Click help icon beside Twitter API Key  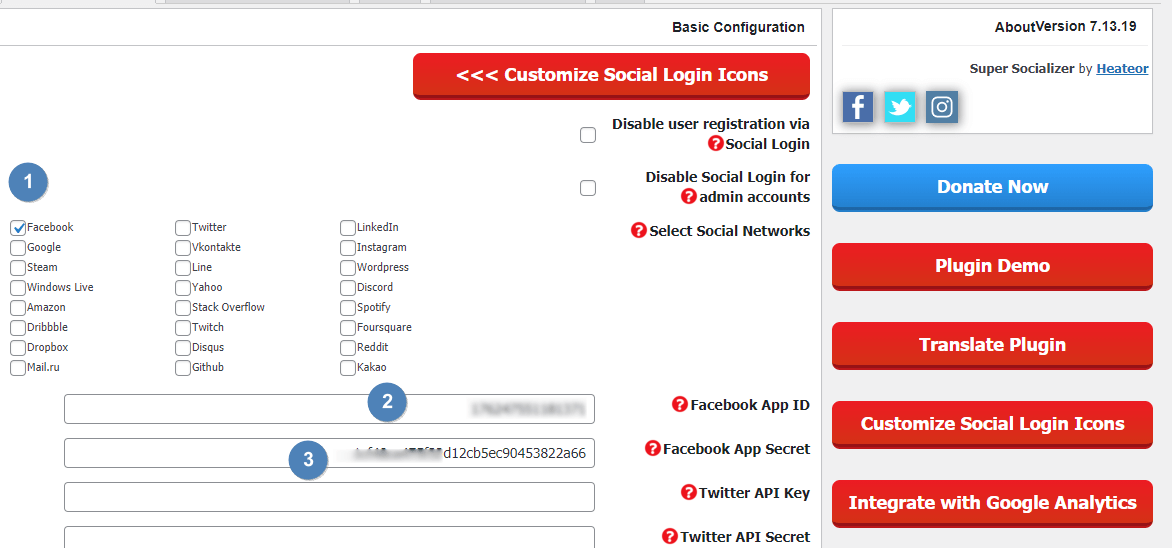tap(688, 492)
